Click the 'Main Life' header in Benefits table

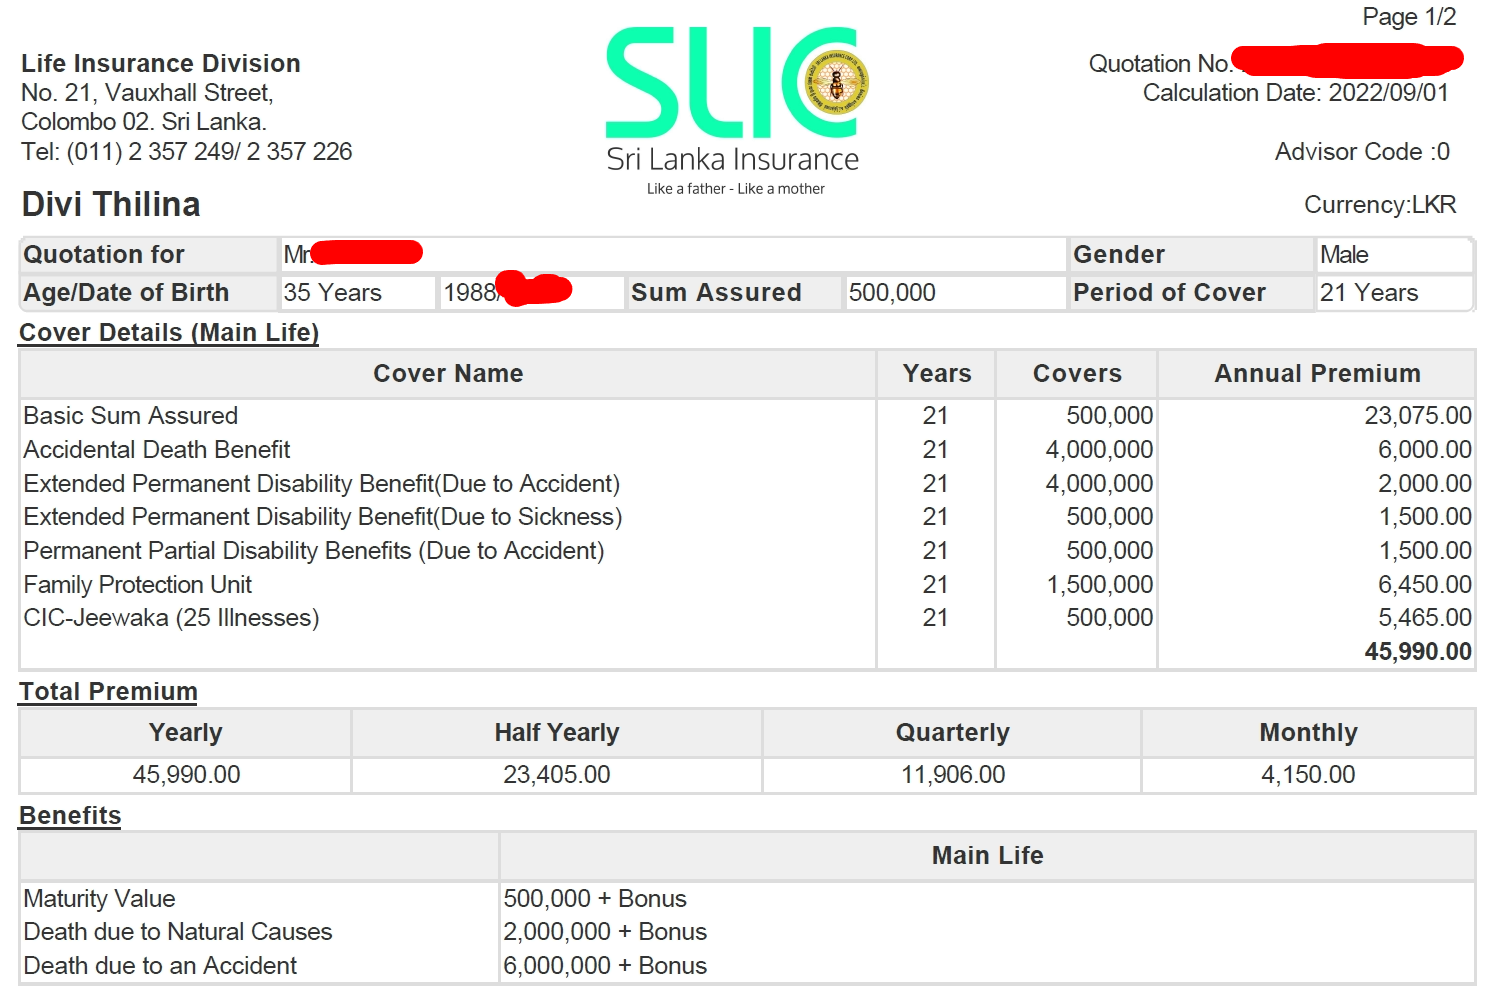coord(987,856)
